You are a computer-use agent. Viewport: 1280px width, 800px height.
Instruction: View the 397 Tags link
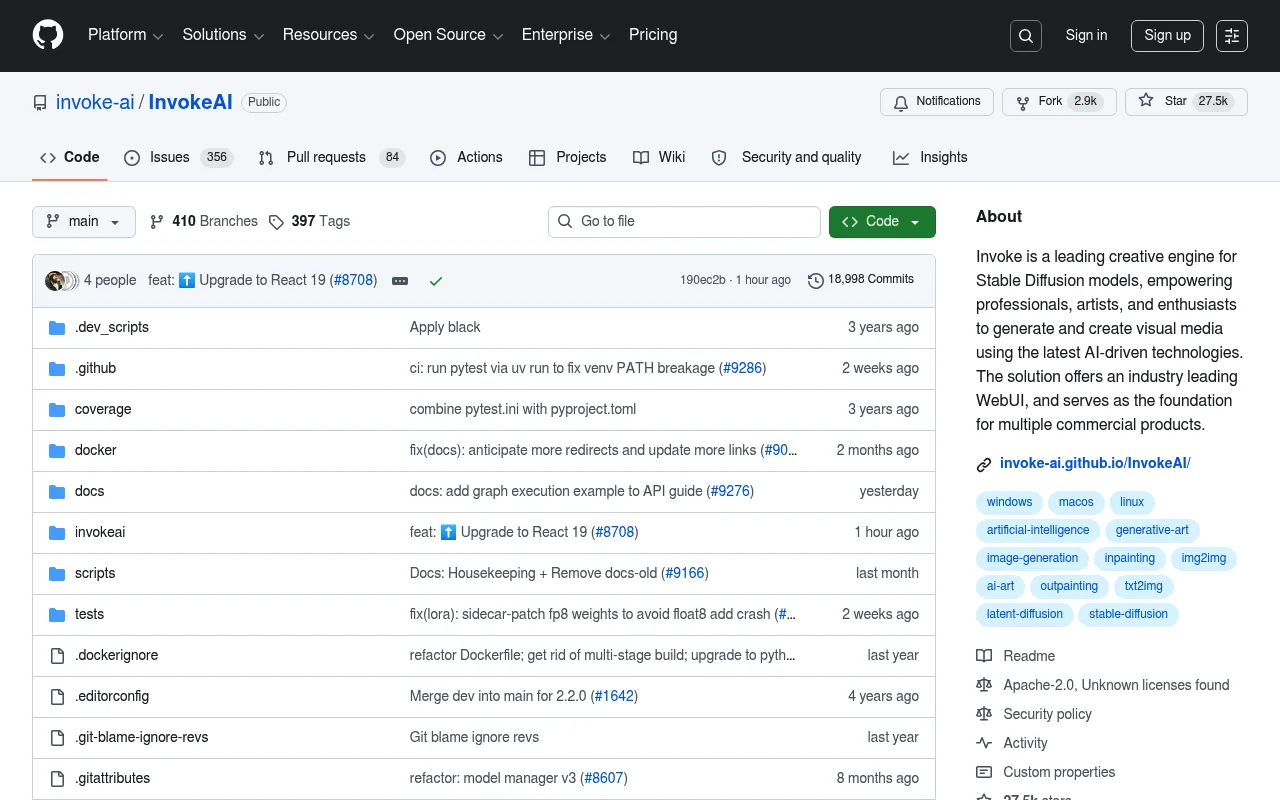(x=309, y=222)
